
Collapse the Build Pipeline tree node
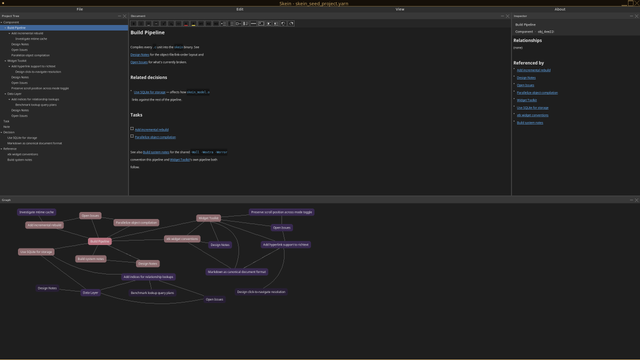[x=5, y=28]
